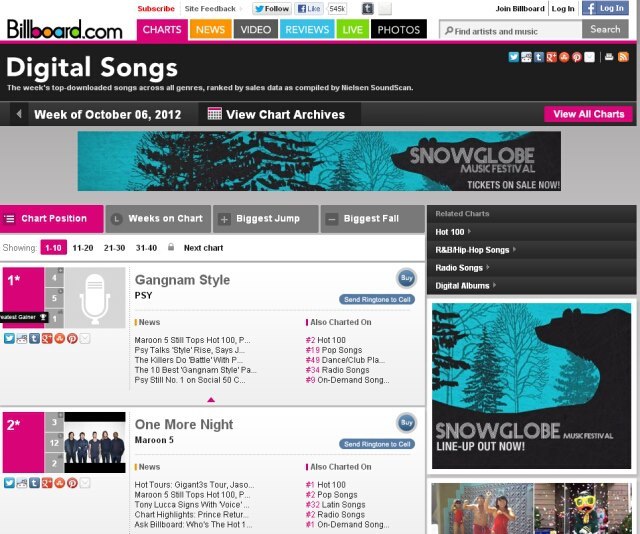640x534 pixels.
Task: Pin One More Night on Pinterest
Action: click(x=72, y=483)
